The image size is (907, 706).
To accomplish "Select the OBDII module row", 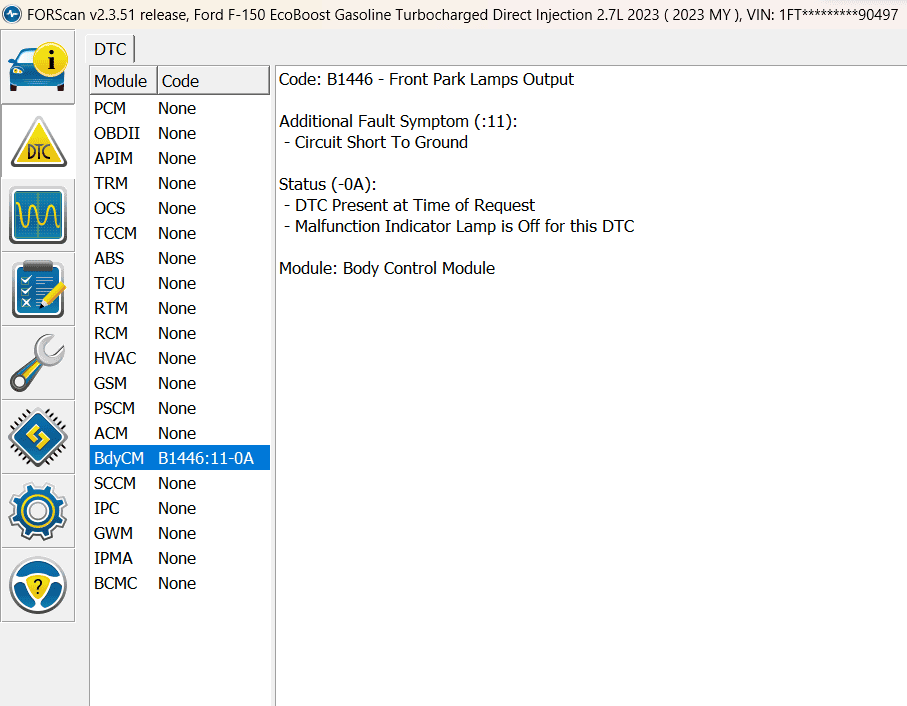I will click(x=150, y=133).
